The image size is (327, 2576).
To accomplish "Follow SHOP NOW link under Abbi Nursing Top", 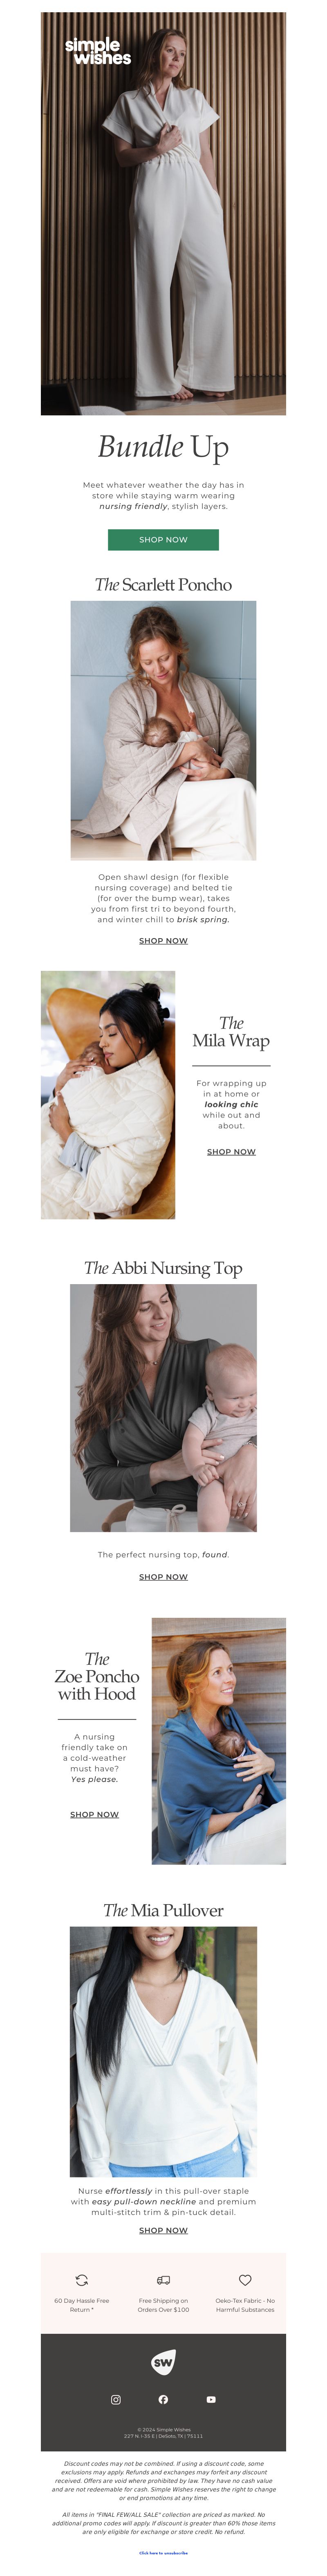I will click(x=163, y=1576).
